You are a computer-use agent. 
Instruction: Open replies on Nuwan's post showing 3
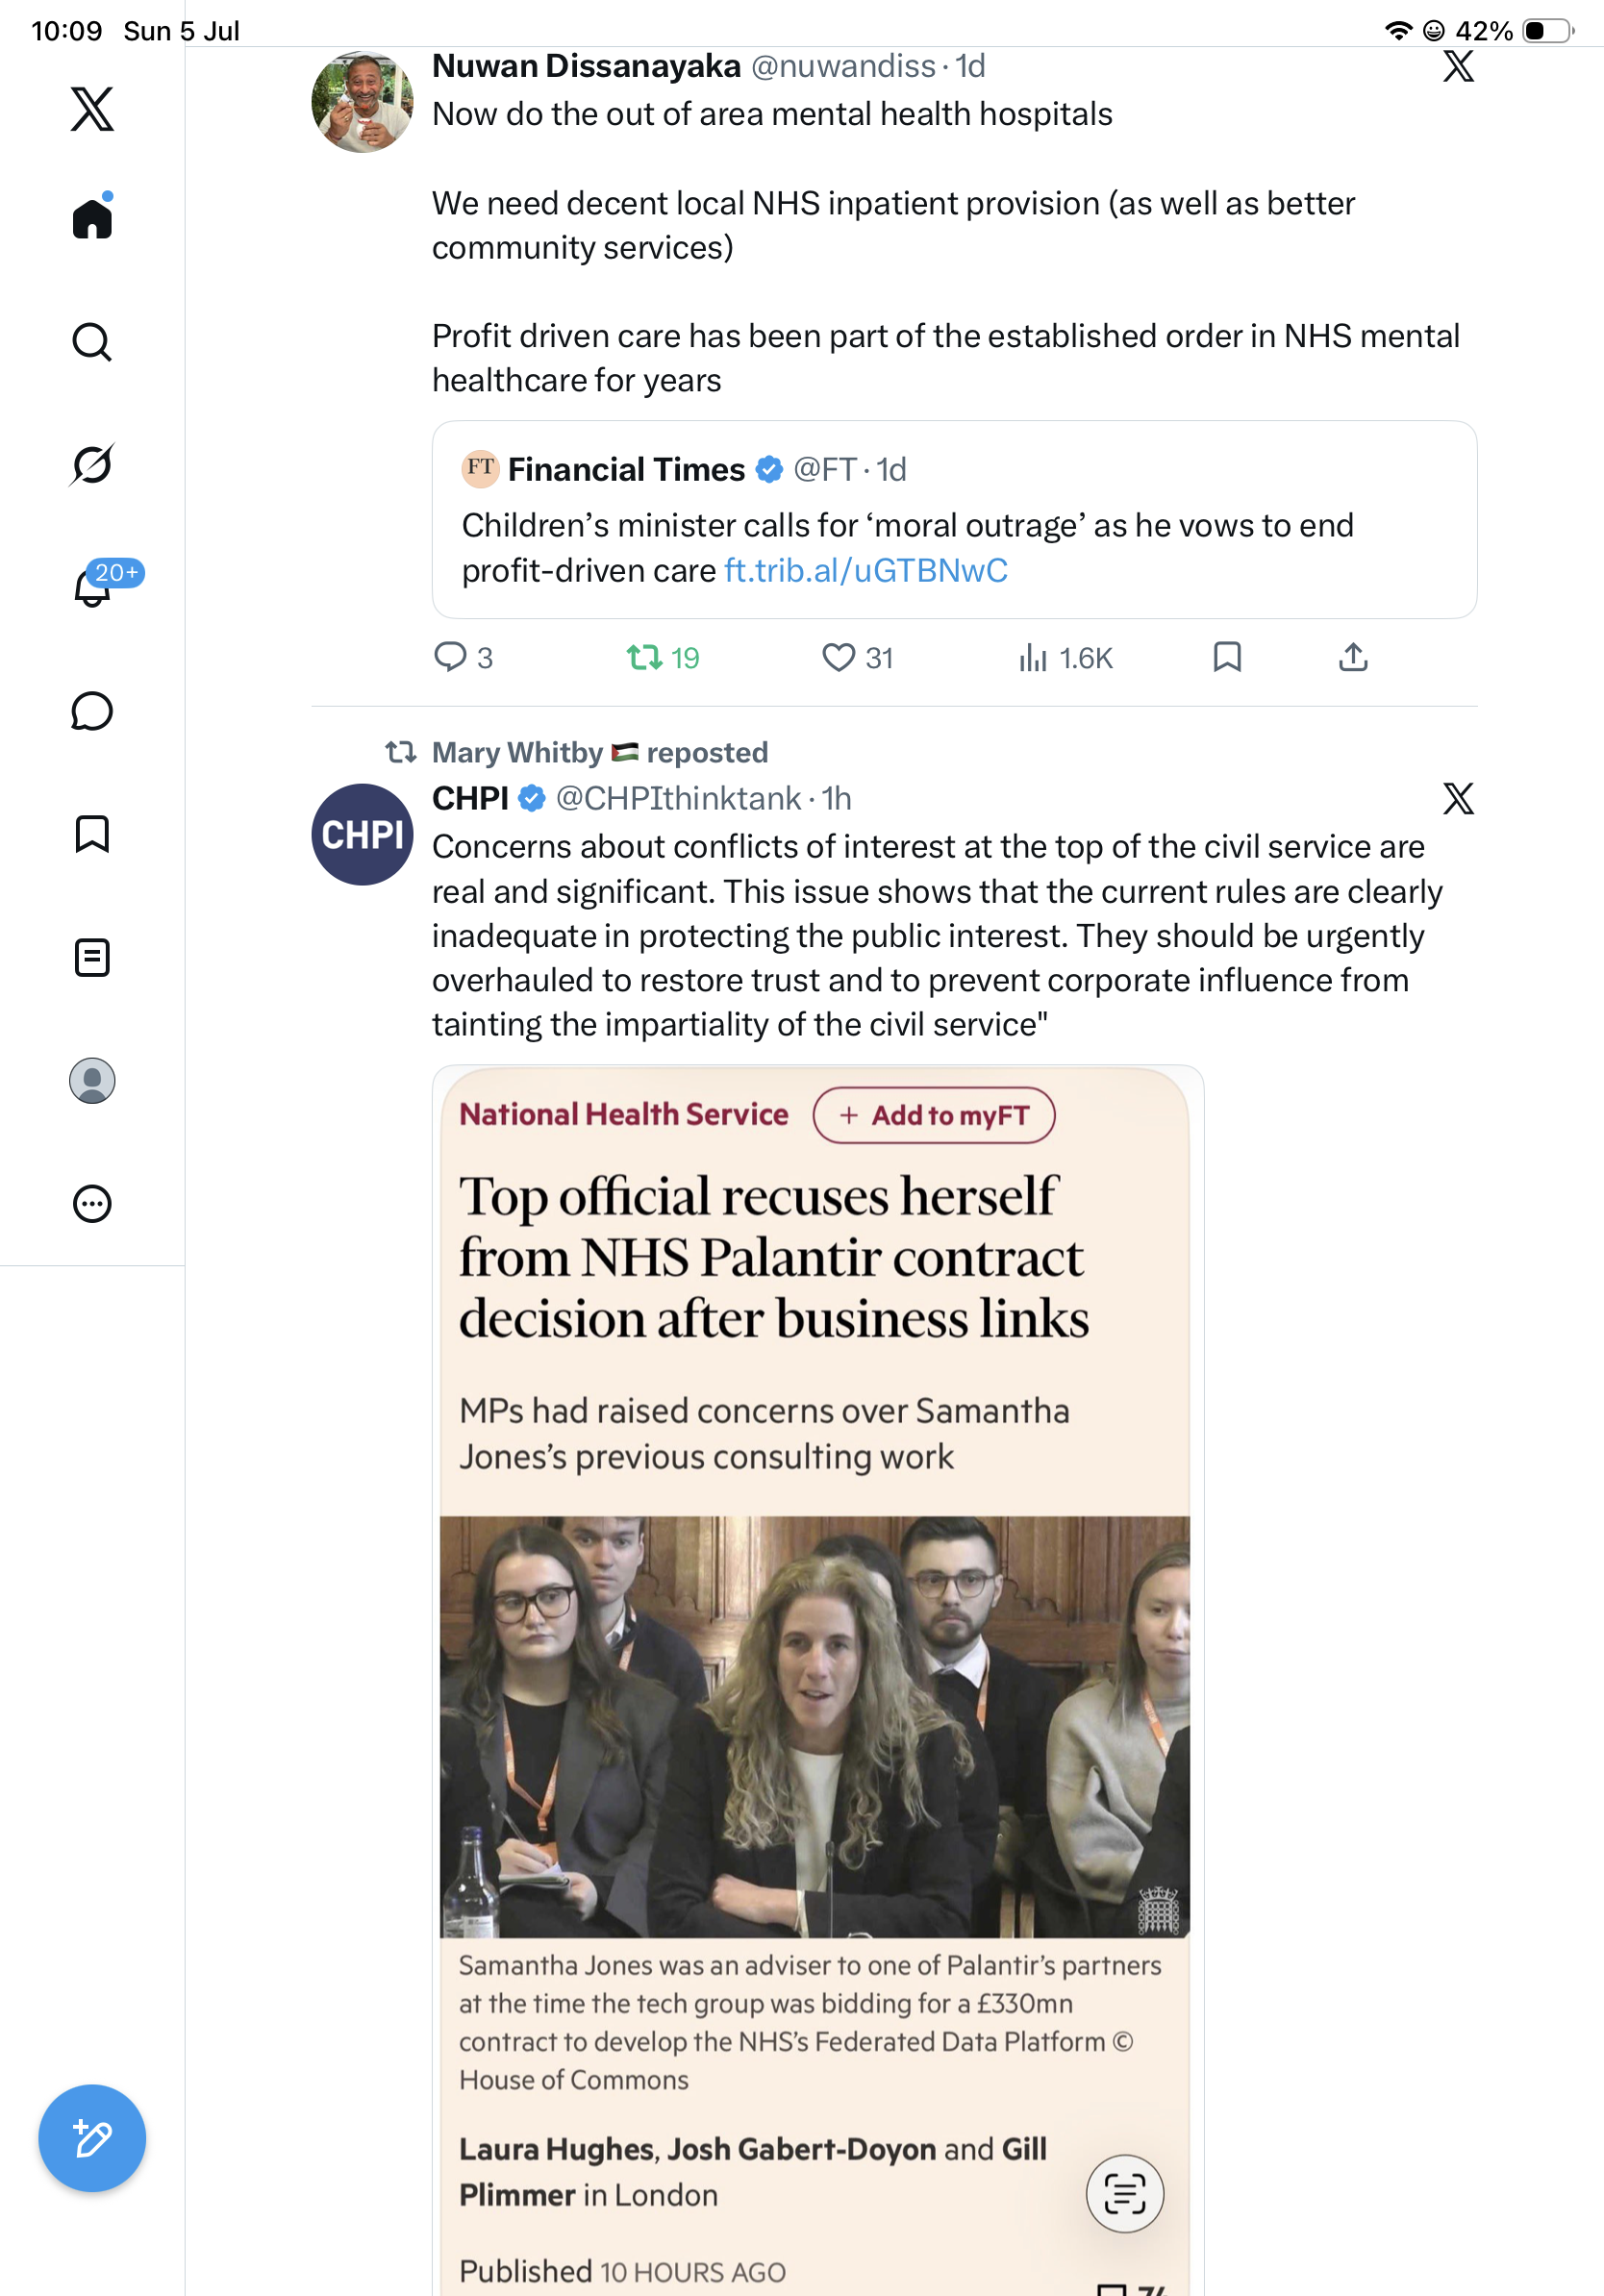[463, 657]
